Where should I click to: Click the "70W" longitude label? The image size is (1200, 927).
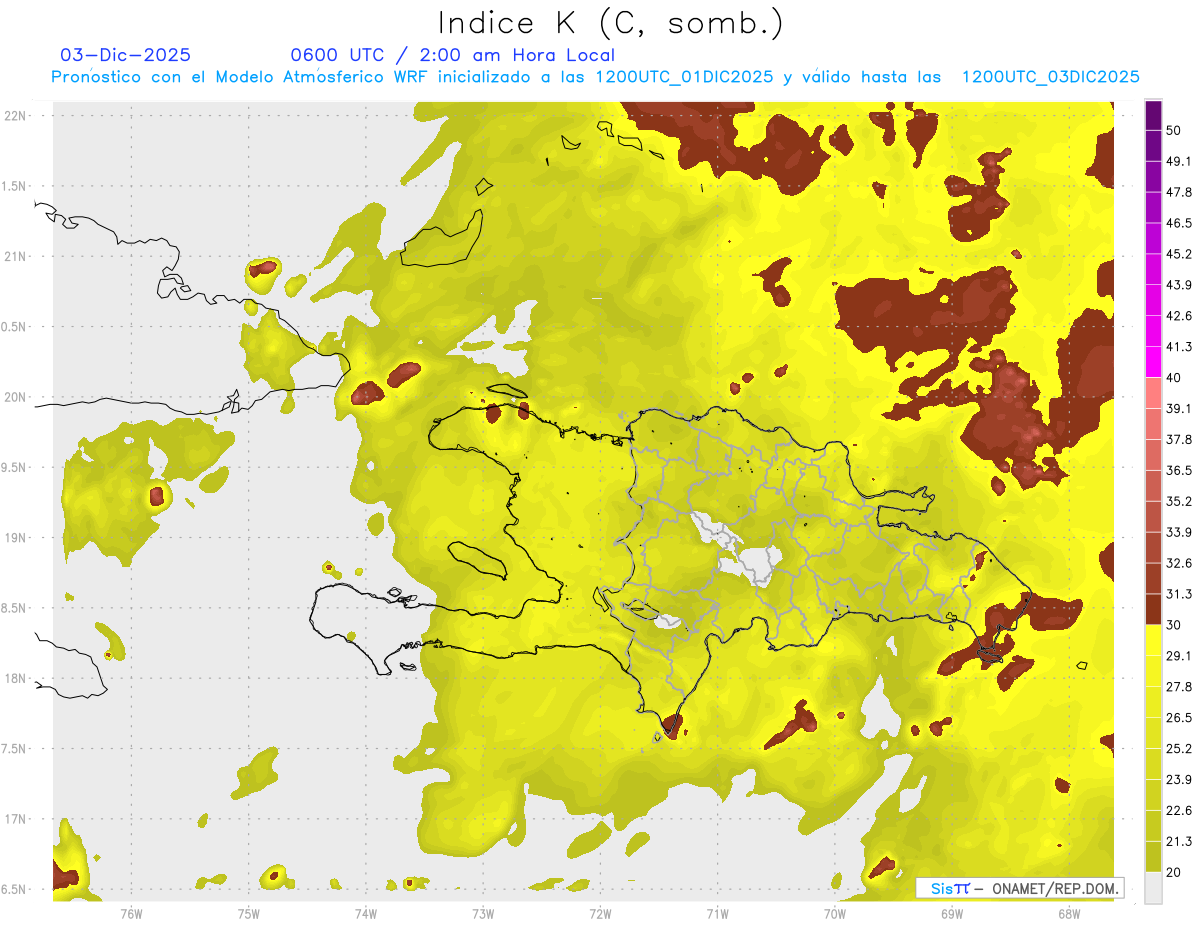pyautogui.click(x=835, y=913)
